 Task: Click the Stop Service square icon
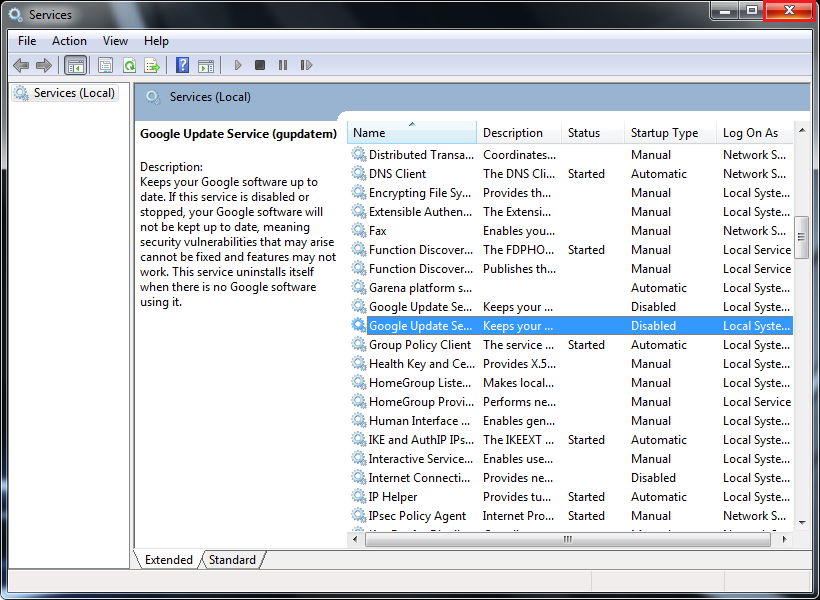pos(260,65)
